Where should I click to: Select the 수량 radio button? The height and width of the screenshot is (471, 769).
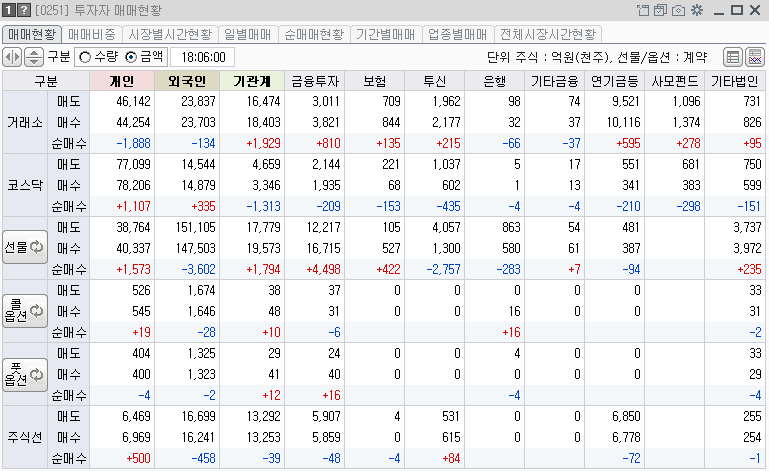(x=85, y=57)
